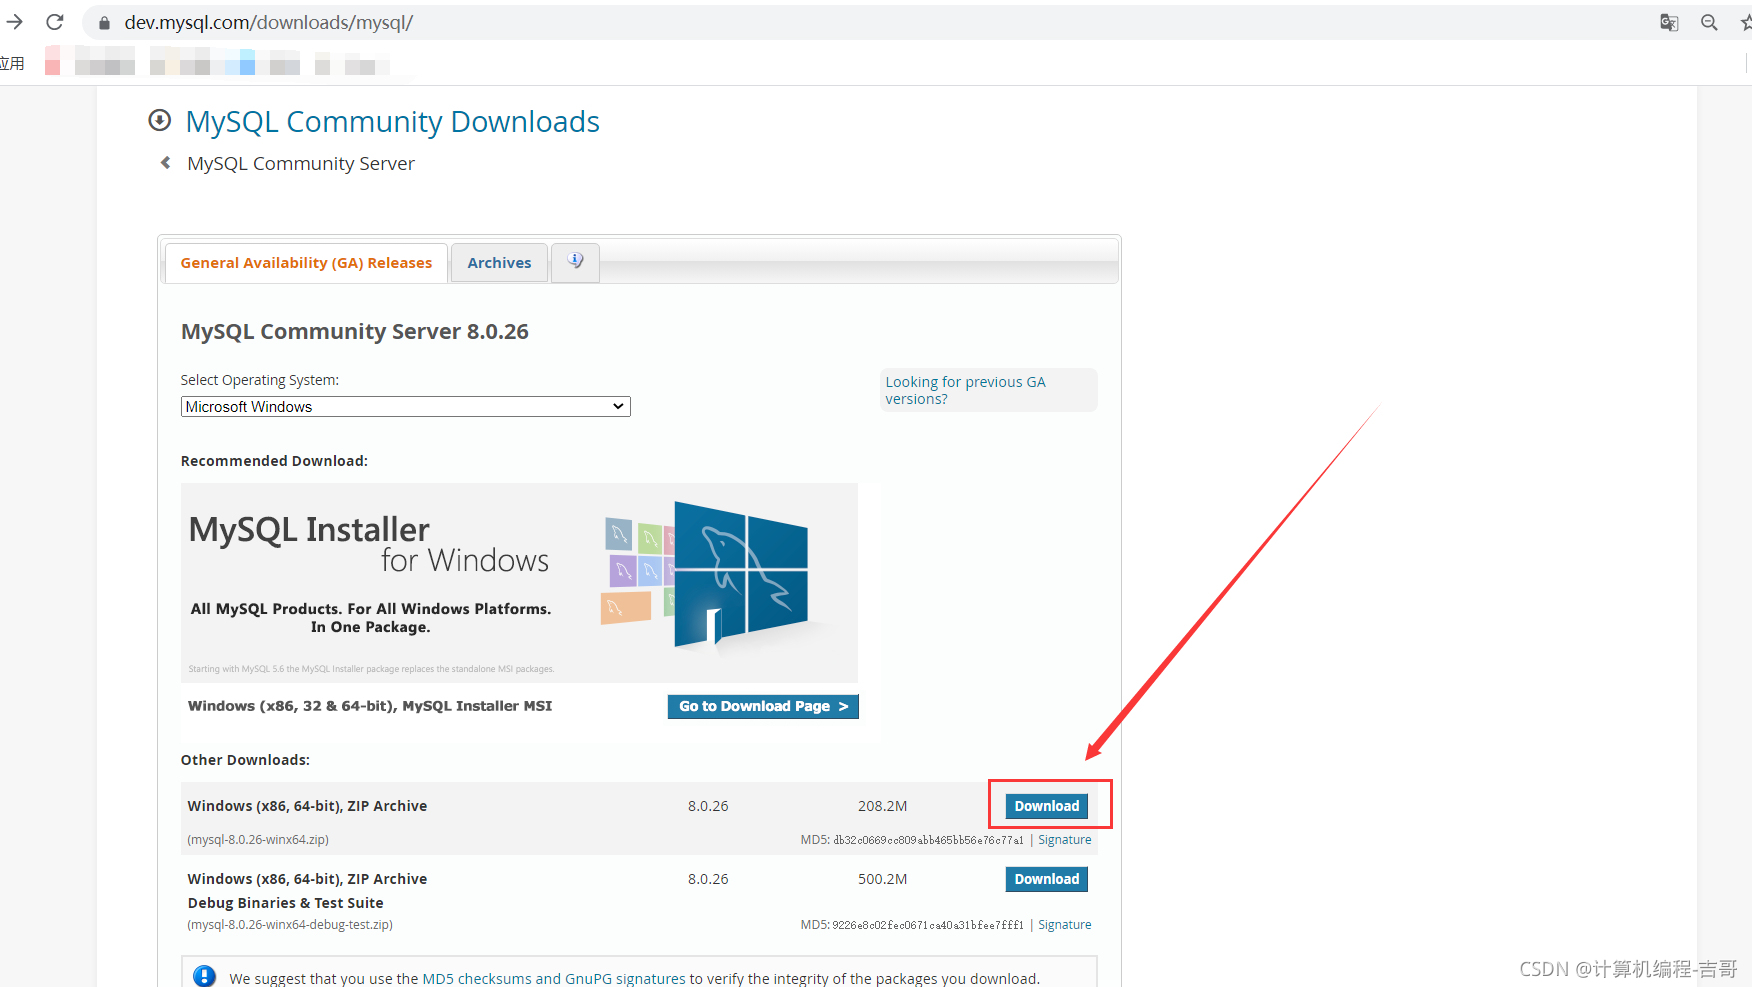Click the 'Recommended Download:' label
Screen dimensions: 1752x987
[274, 461]
